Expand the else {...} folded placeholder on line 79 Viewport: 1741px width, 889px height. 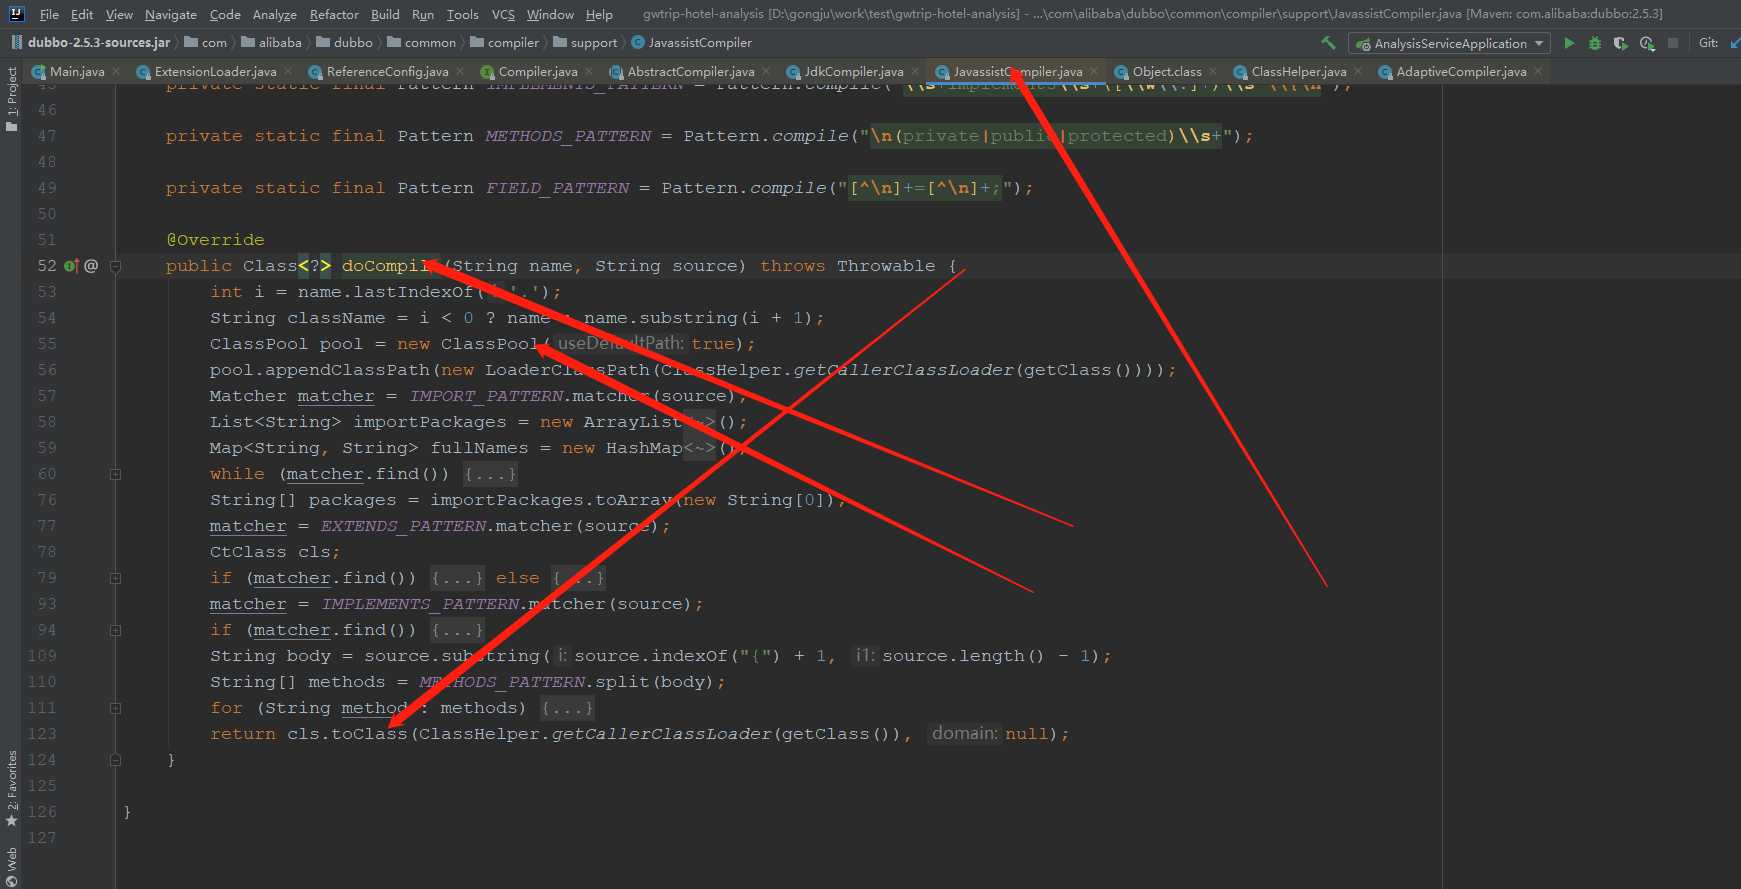[x=578, y=578]
